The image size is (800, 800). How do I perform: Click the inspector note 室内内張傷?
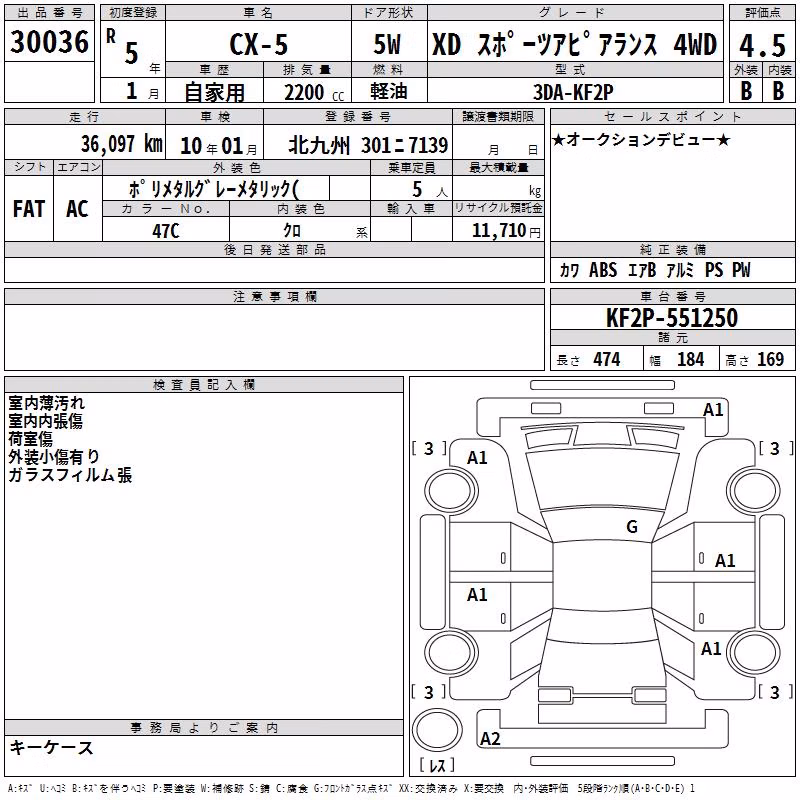click(45, 421)
